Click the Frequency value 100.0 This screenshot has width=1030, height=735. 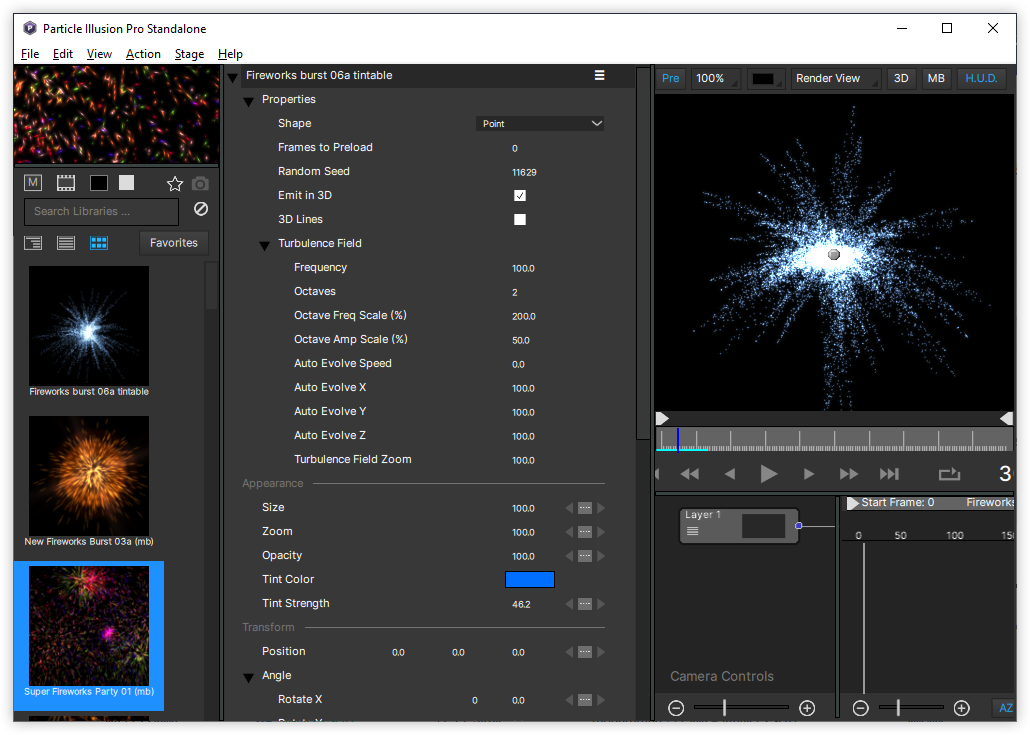pos(524,268)
